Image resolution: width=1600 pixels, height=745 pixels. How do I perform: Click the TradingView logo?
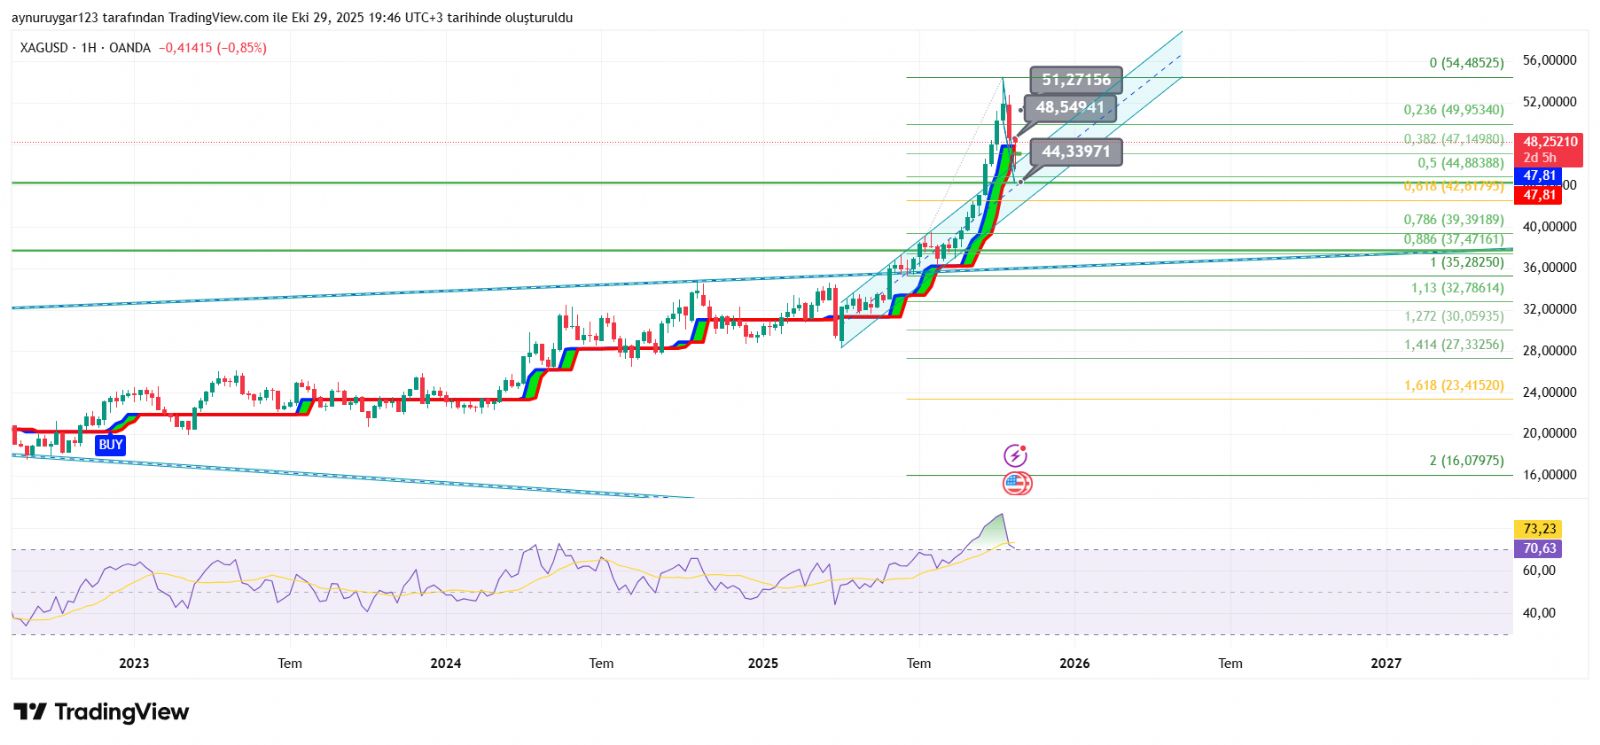coord(101,712)
